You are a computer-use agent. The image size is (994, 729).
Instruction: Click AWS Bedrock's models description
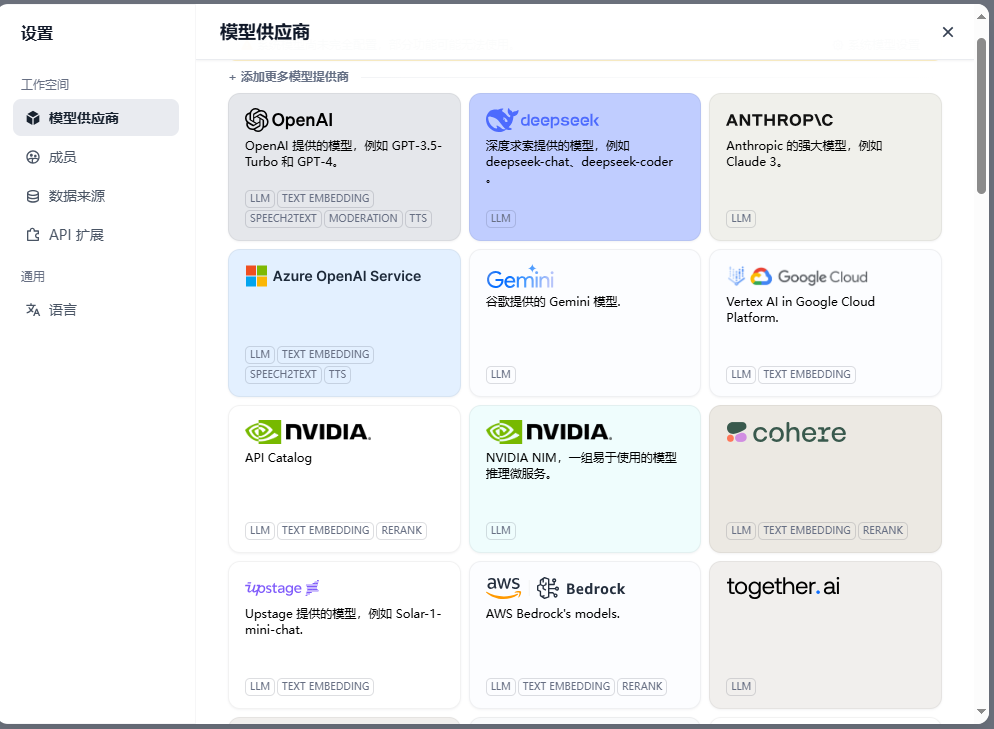pos(553,614)
